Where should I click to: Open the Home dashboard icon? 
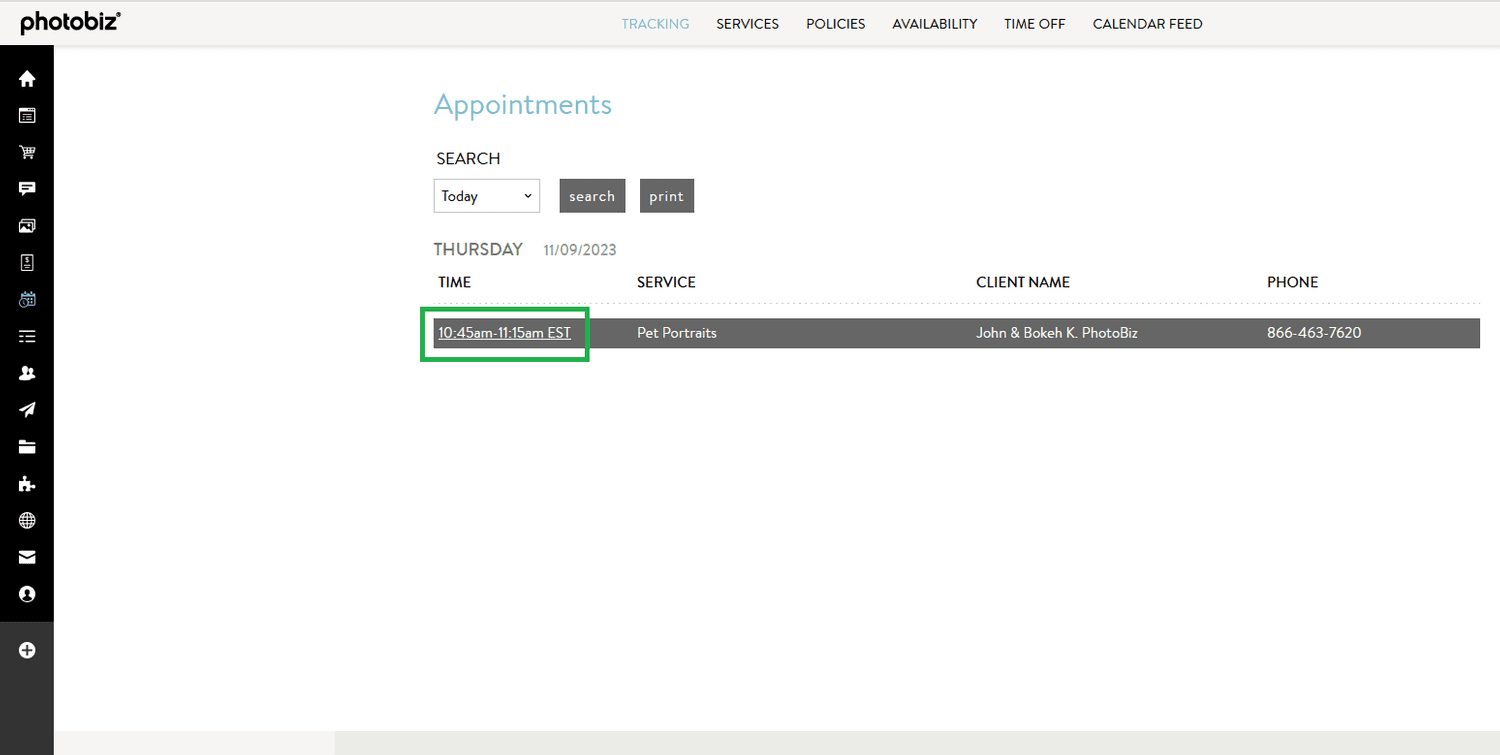pos(26,78)
